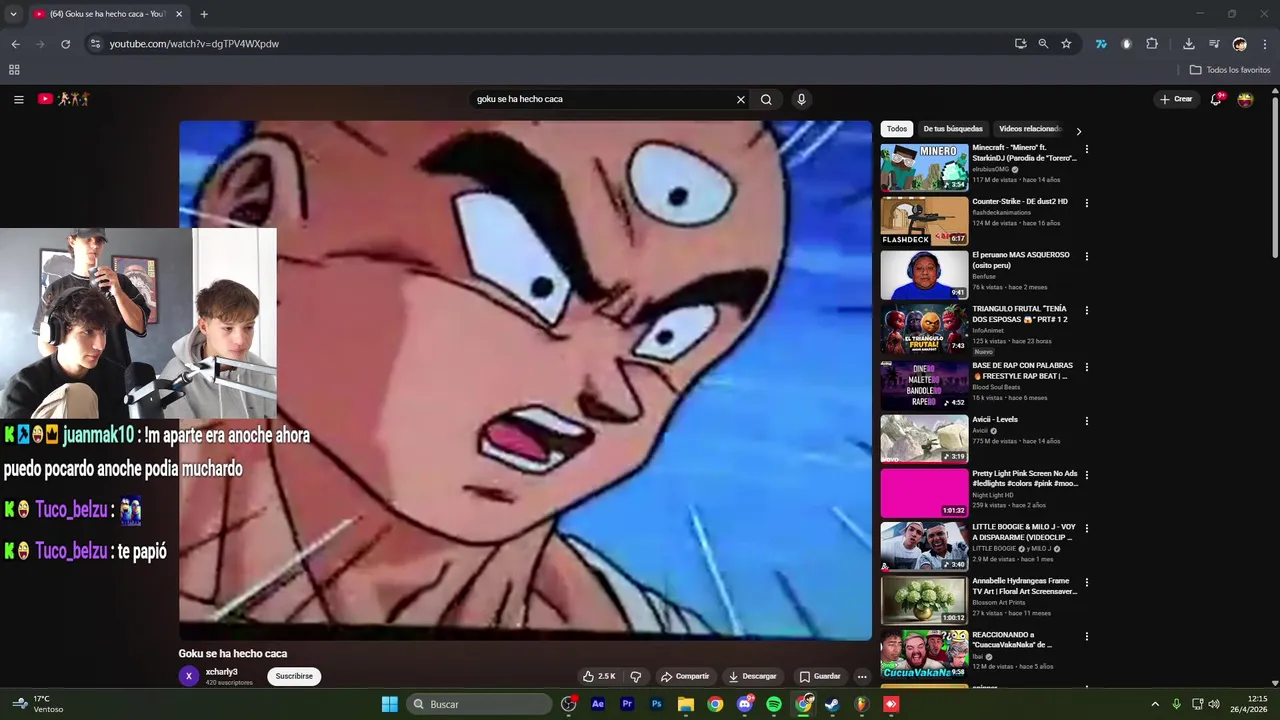Open more actions menu below the video
Viewport: 1280px width, 720px height.
pos(862,676)
